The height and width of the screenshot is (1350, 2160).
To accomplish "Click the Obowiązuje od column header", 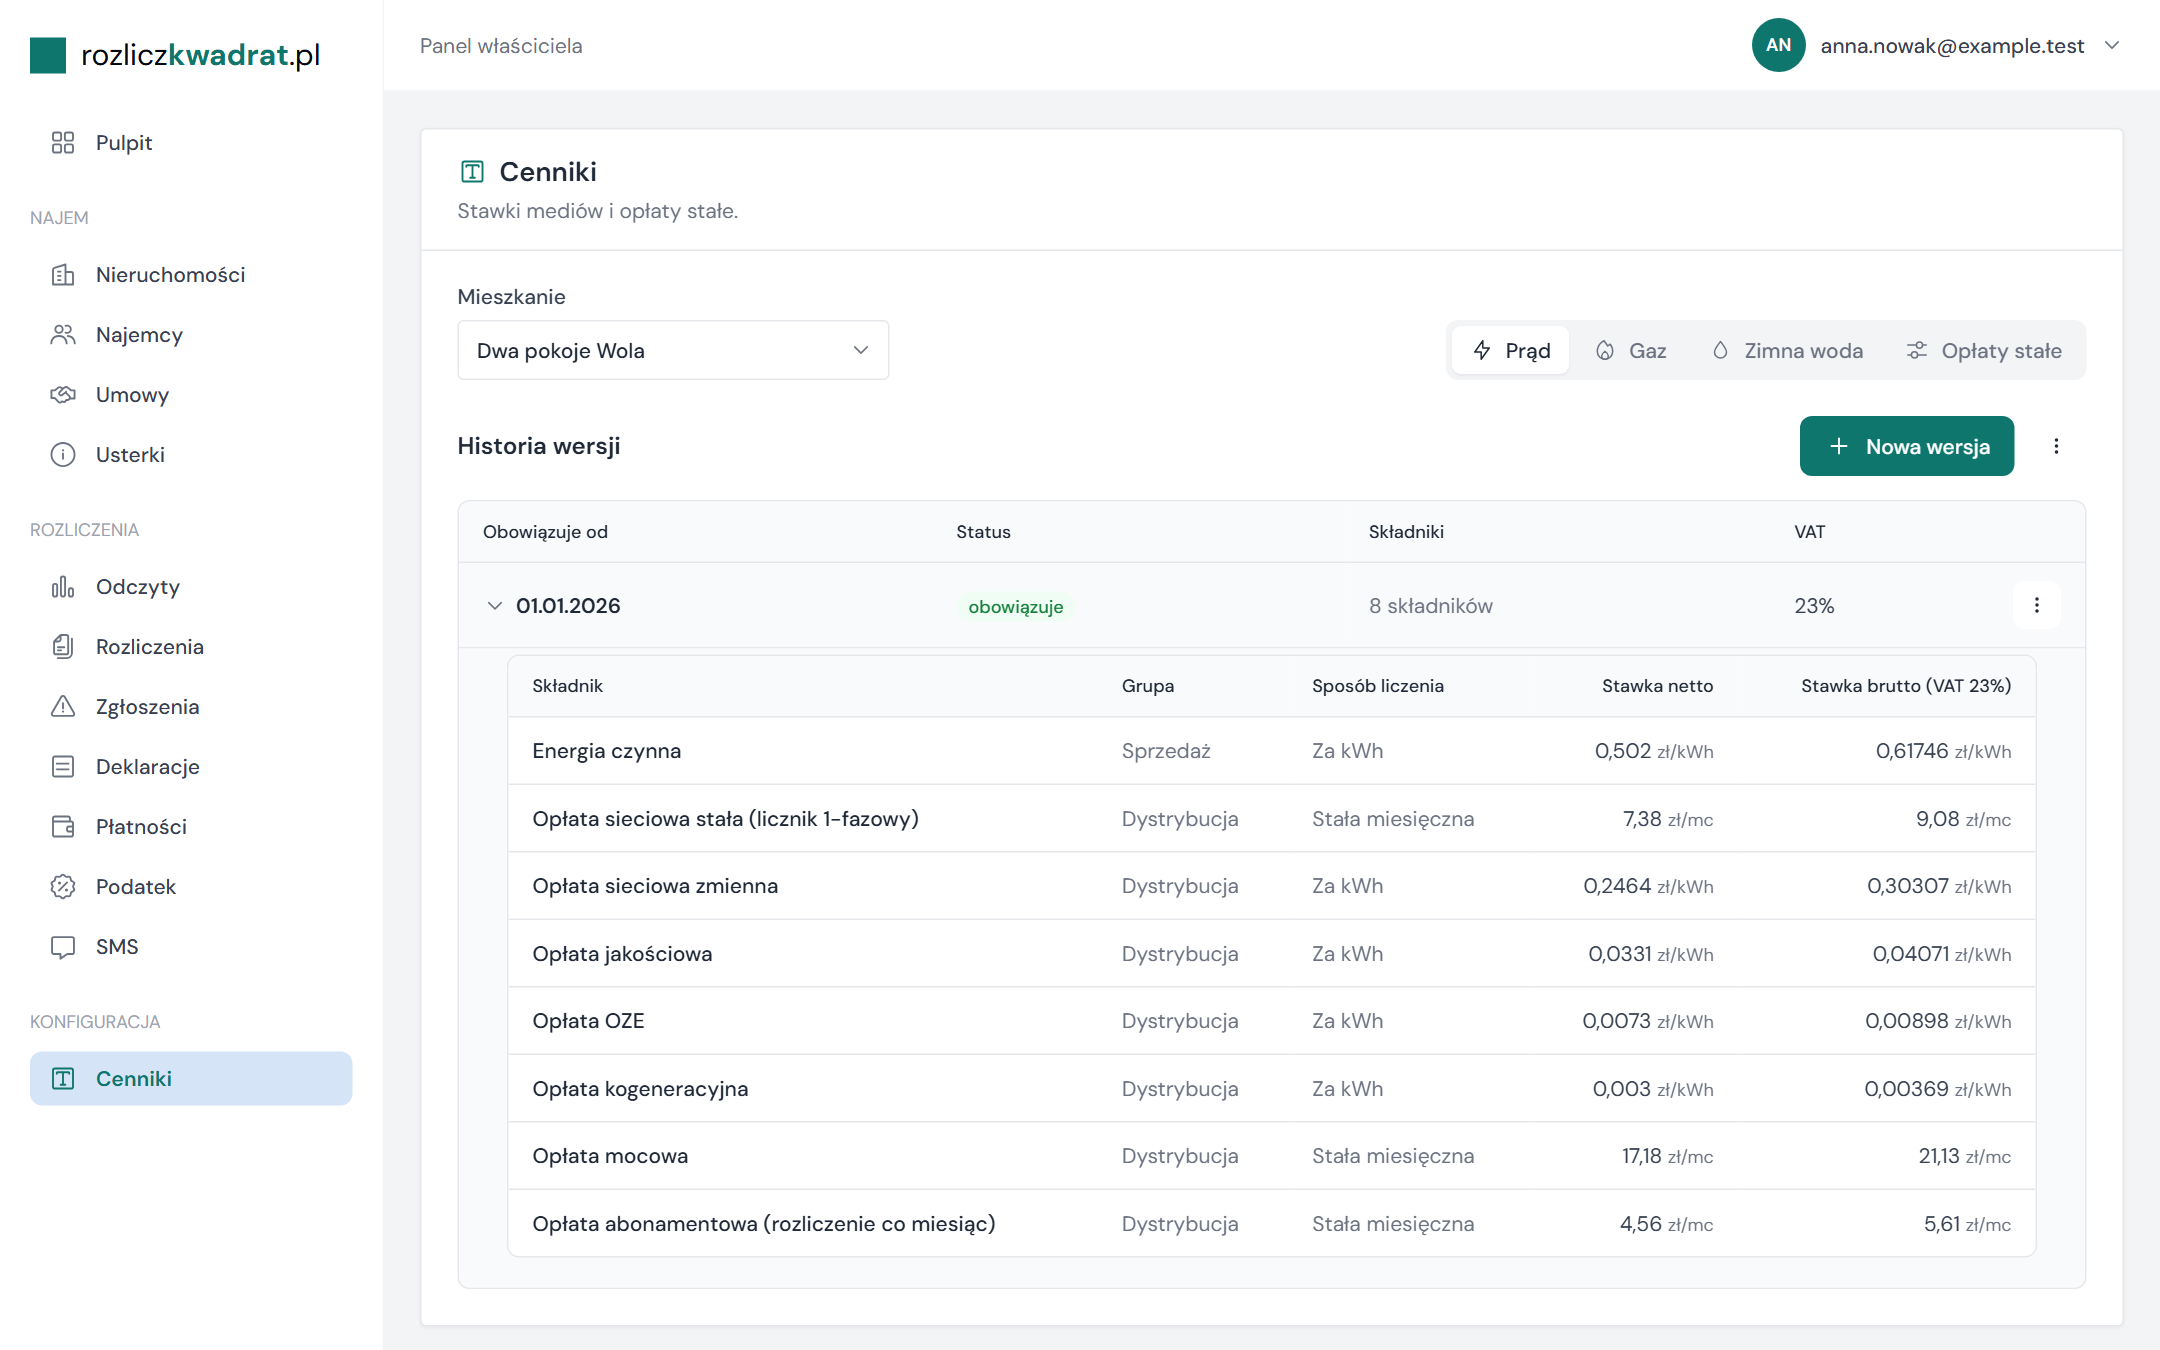I will 545,532.
